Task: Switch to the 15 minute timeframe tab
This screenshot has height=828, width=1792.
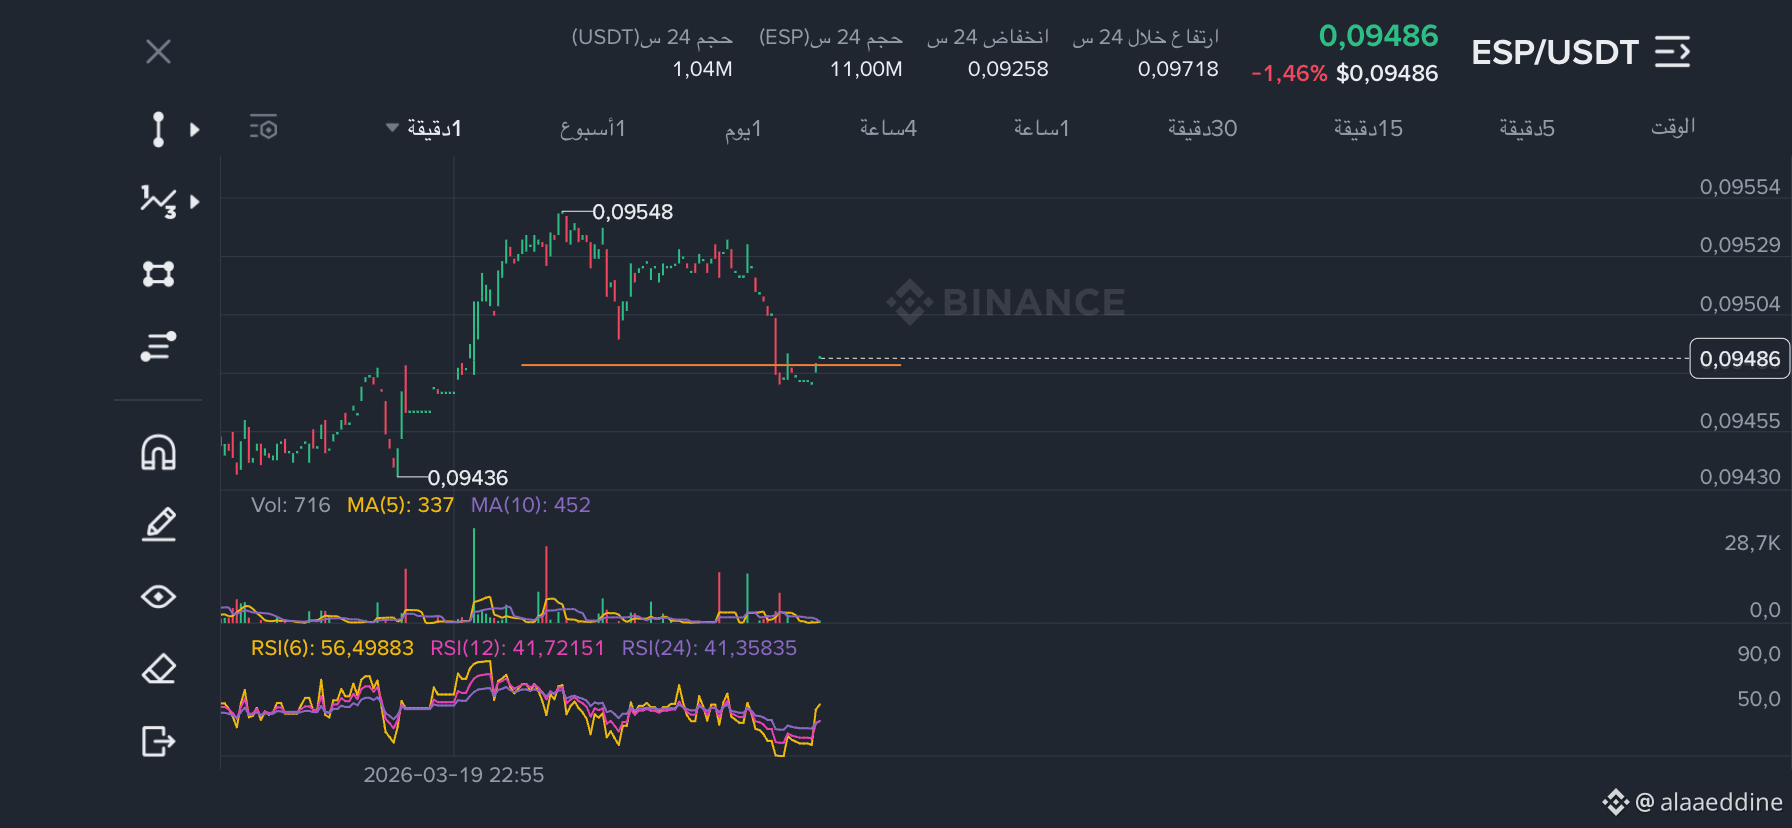Action: coord(1368,128)
